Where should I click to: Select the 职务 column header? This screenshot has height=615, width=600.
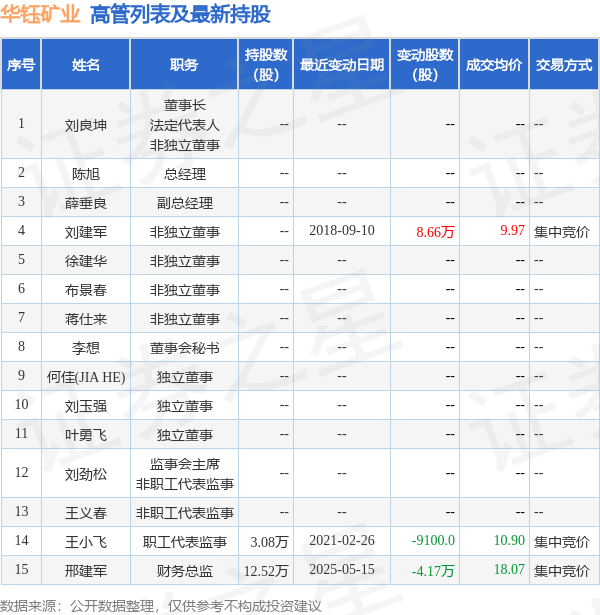(184, 64)
